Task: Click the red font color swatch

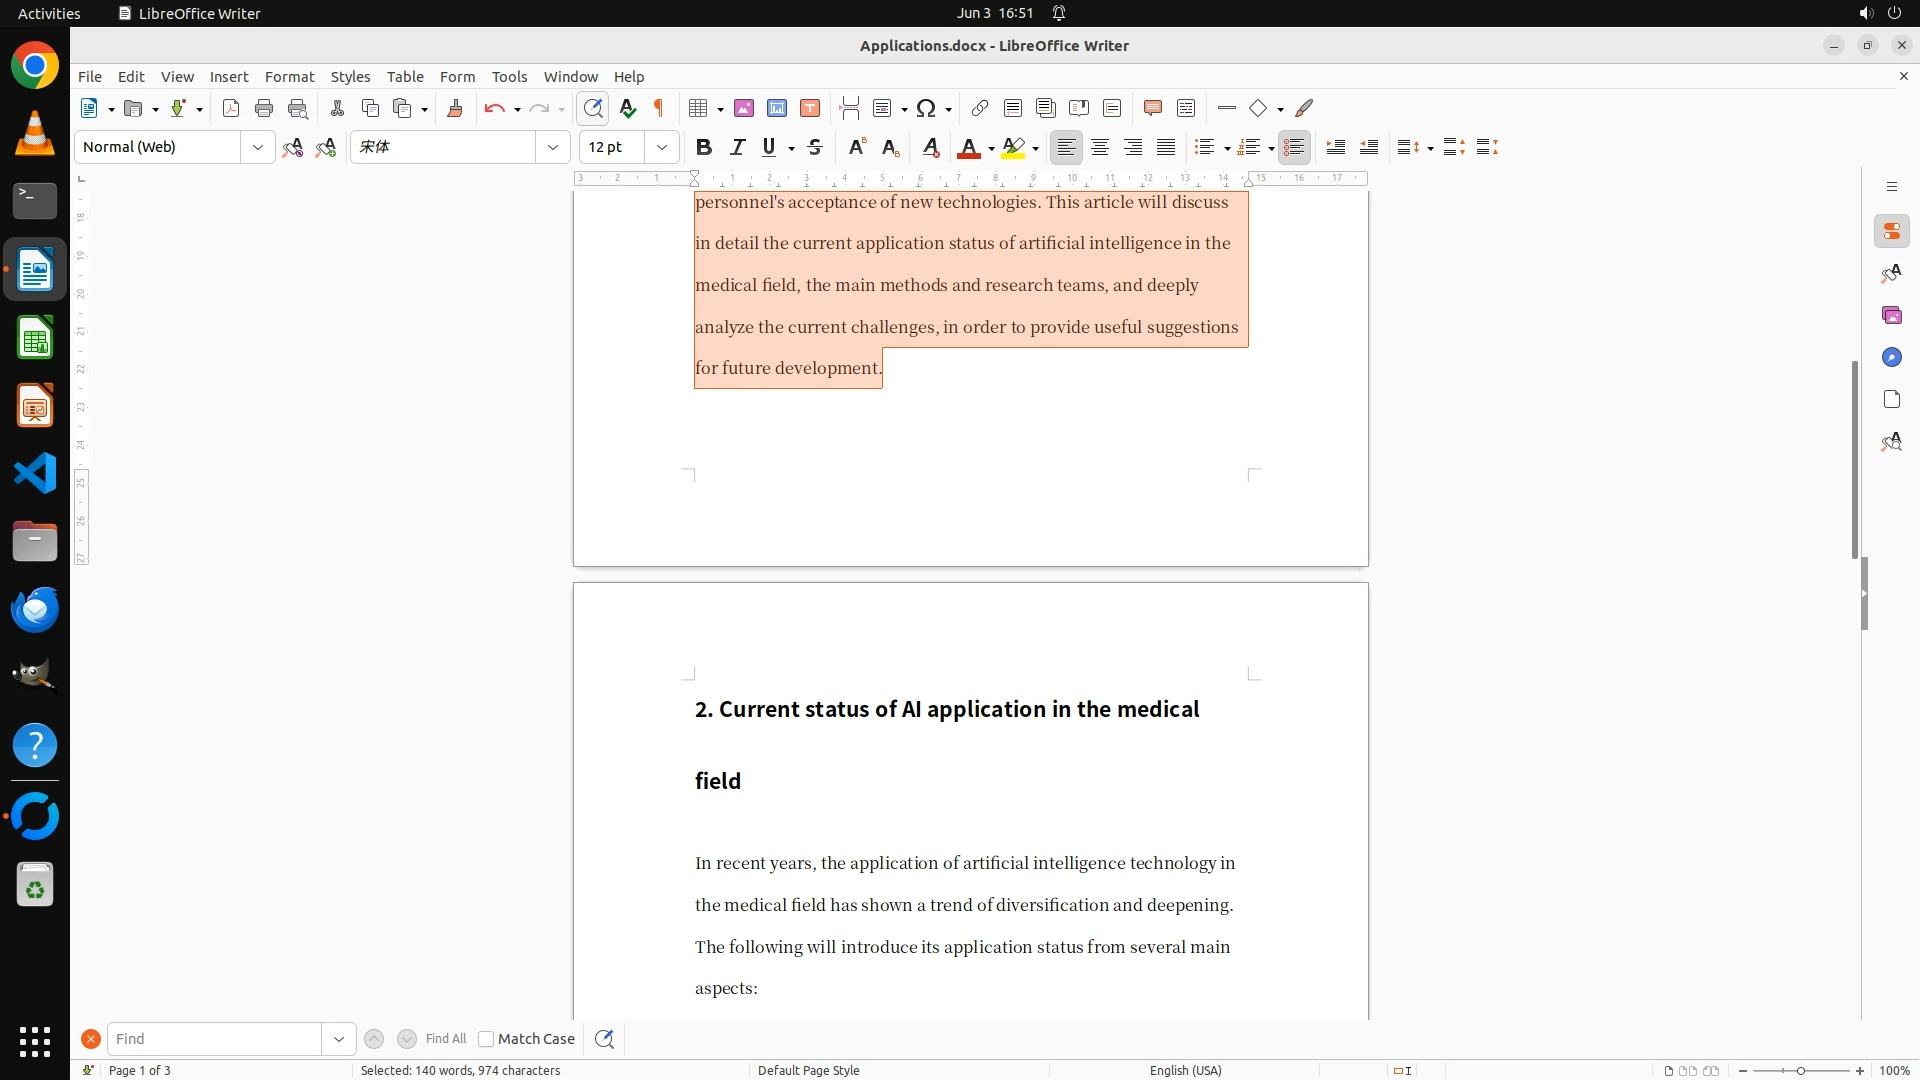Action: point(968,147)
